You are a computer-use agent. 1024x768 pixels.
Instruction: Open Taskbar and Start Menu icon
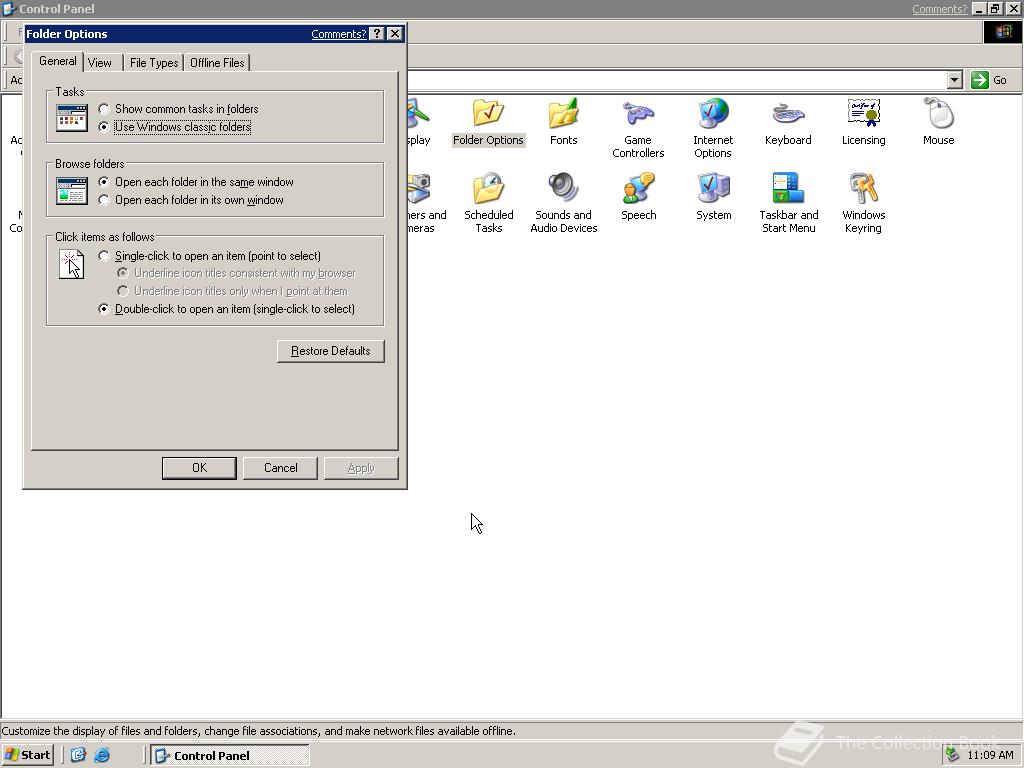tap(788, 203)
